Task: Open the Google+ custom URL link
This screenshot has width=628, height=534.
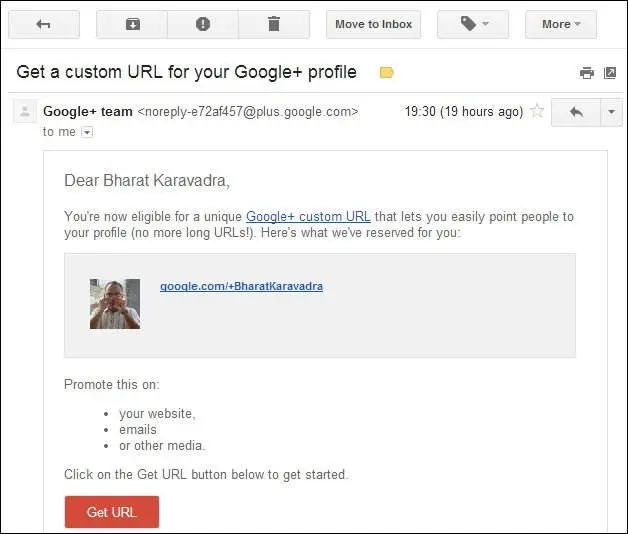Action: [x=308, y=217]
